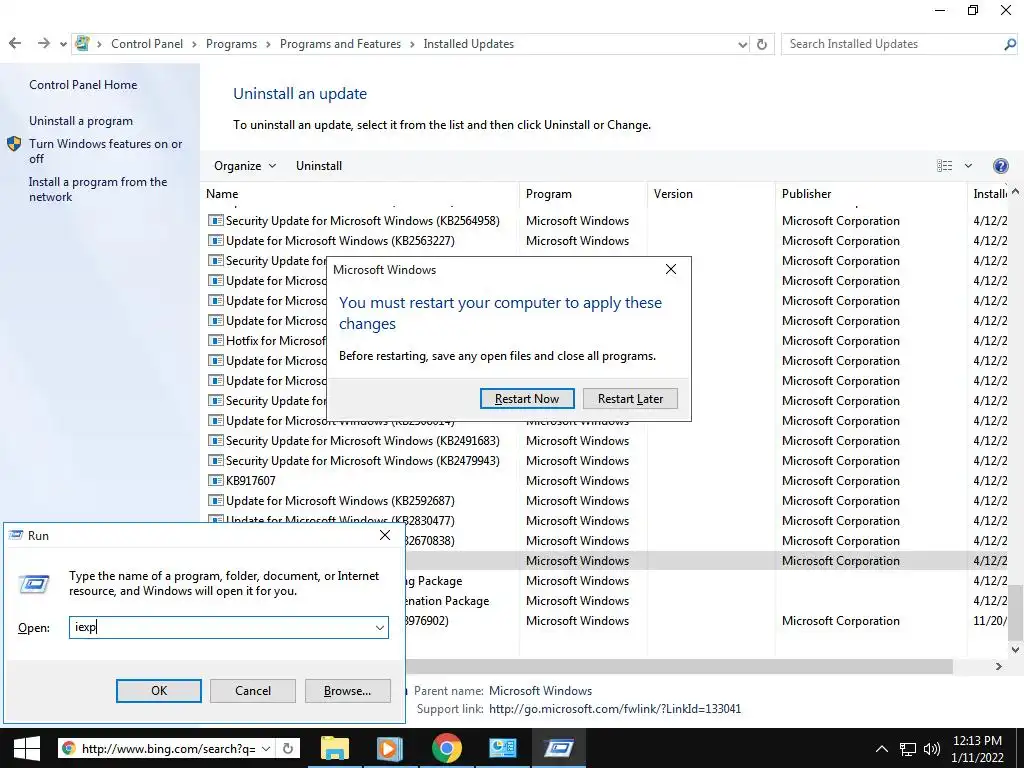Click the update icon beside KB2564958
The image size is (1024, 768).
(x=216, y=221)
